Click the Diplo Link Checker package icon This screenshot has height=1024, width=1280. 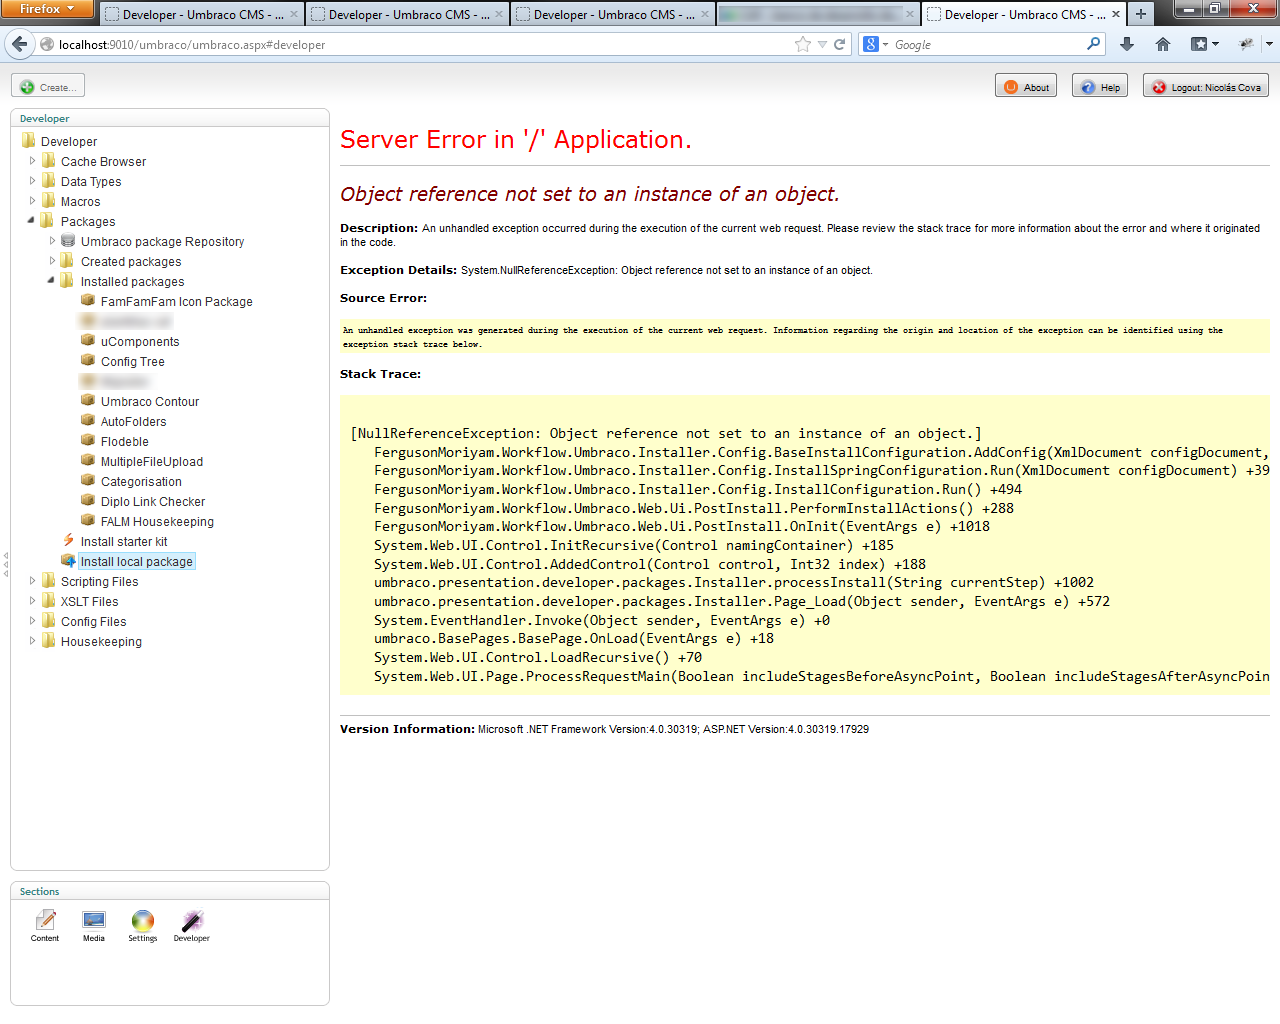(x=88, y=501)
